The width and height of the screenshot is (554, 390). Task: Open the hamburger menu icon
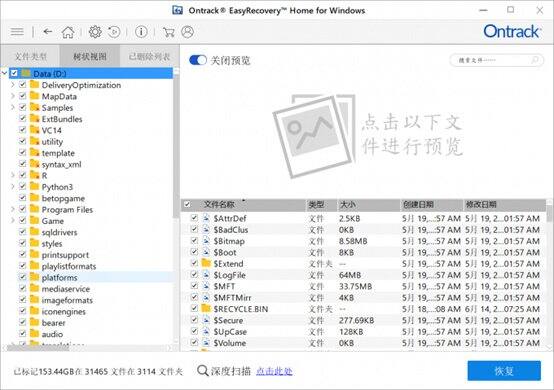pos(17,32)
